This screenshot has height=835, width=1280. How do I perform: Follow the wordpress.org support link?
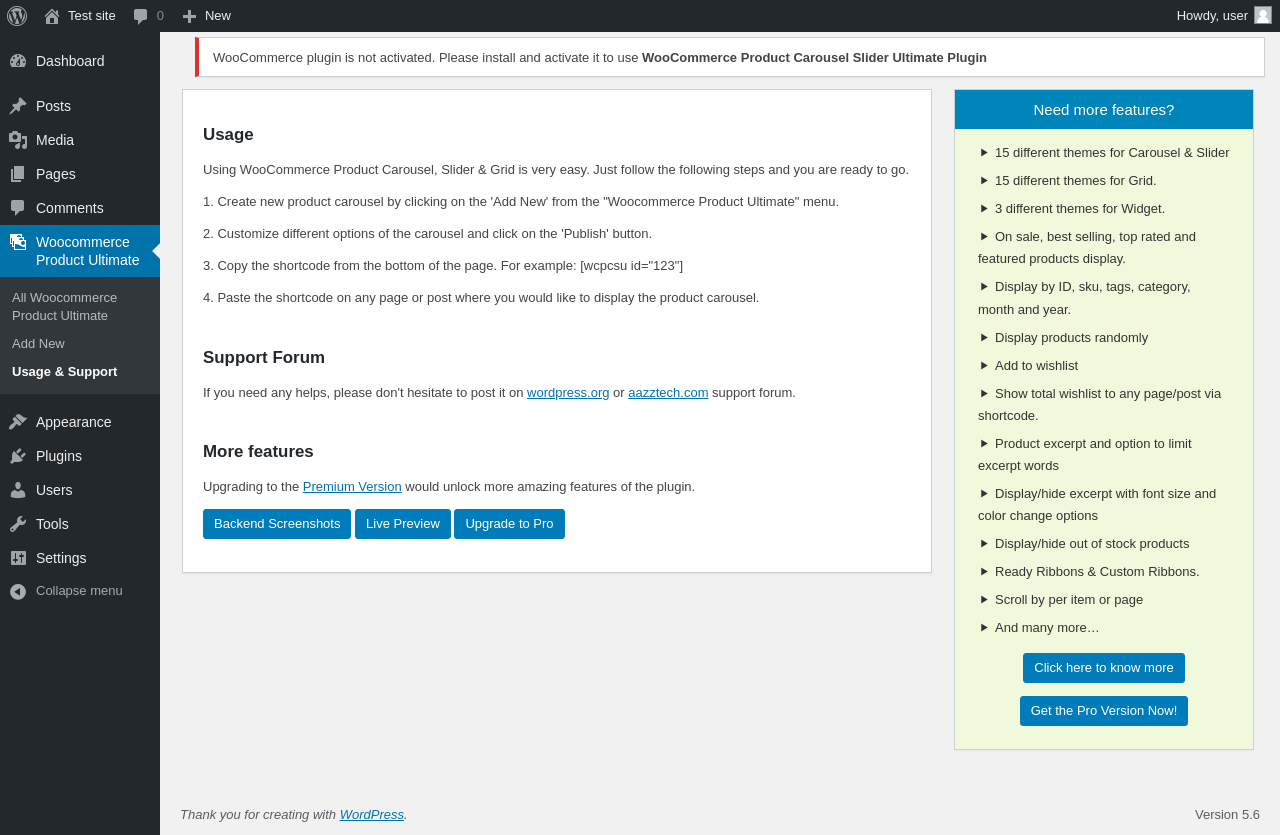tap(568, 393)
